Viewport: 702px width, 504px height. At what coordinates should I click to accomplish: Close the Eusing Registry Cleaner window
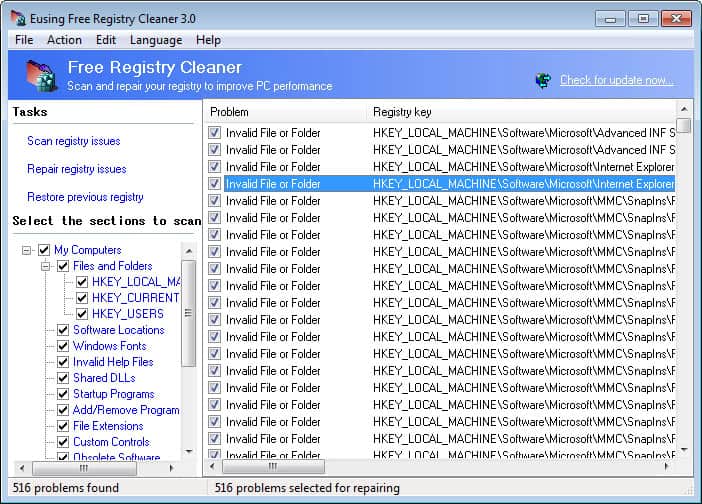[676, 19]
